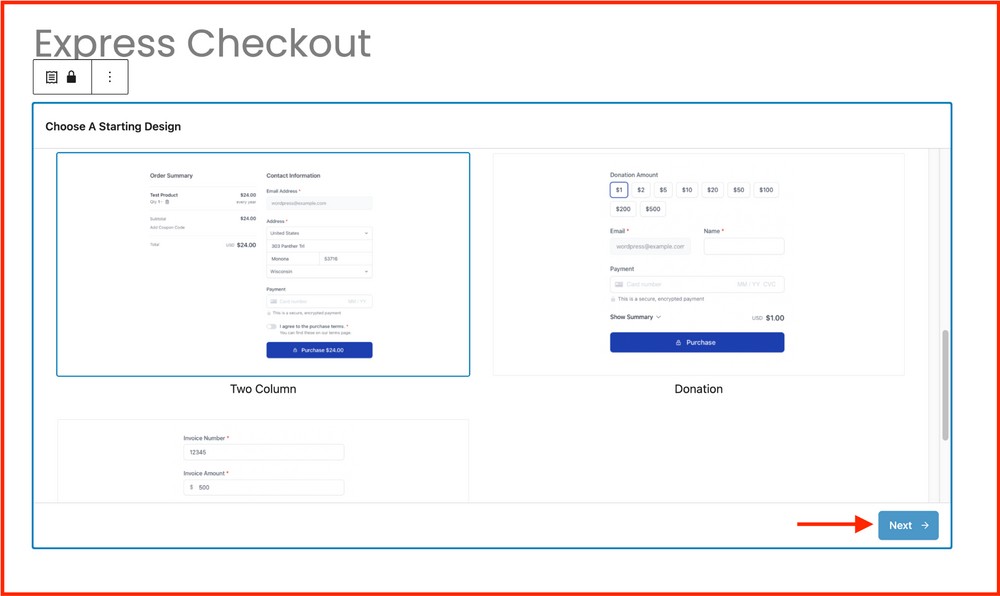Click the card icon in the Two Column card number field
Viewport: 1000px width, 596px height.
[274, 301]
